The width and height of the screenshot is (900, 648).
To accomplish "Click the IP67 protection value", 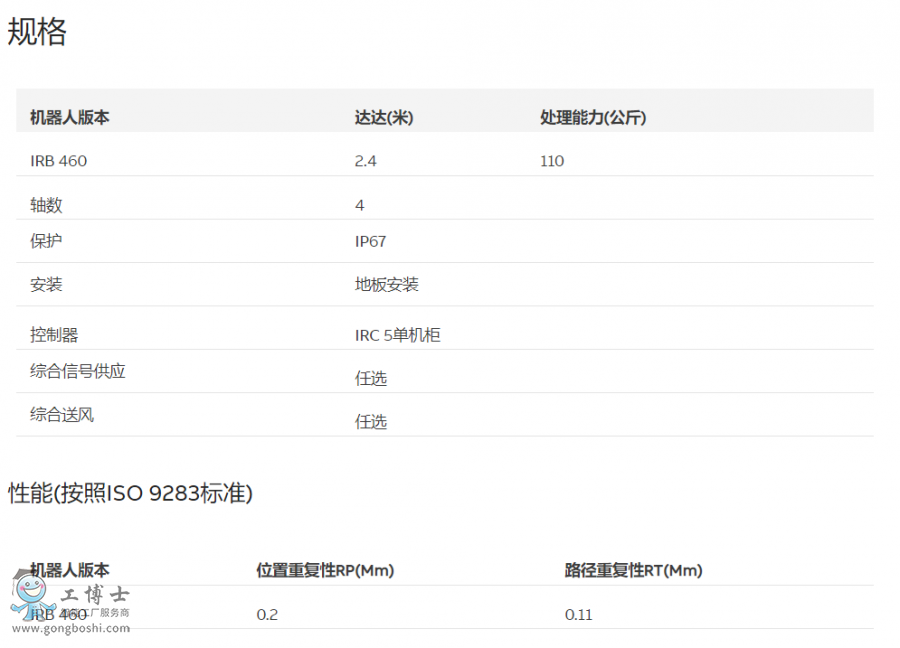I will click(370, 242).
